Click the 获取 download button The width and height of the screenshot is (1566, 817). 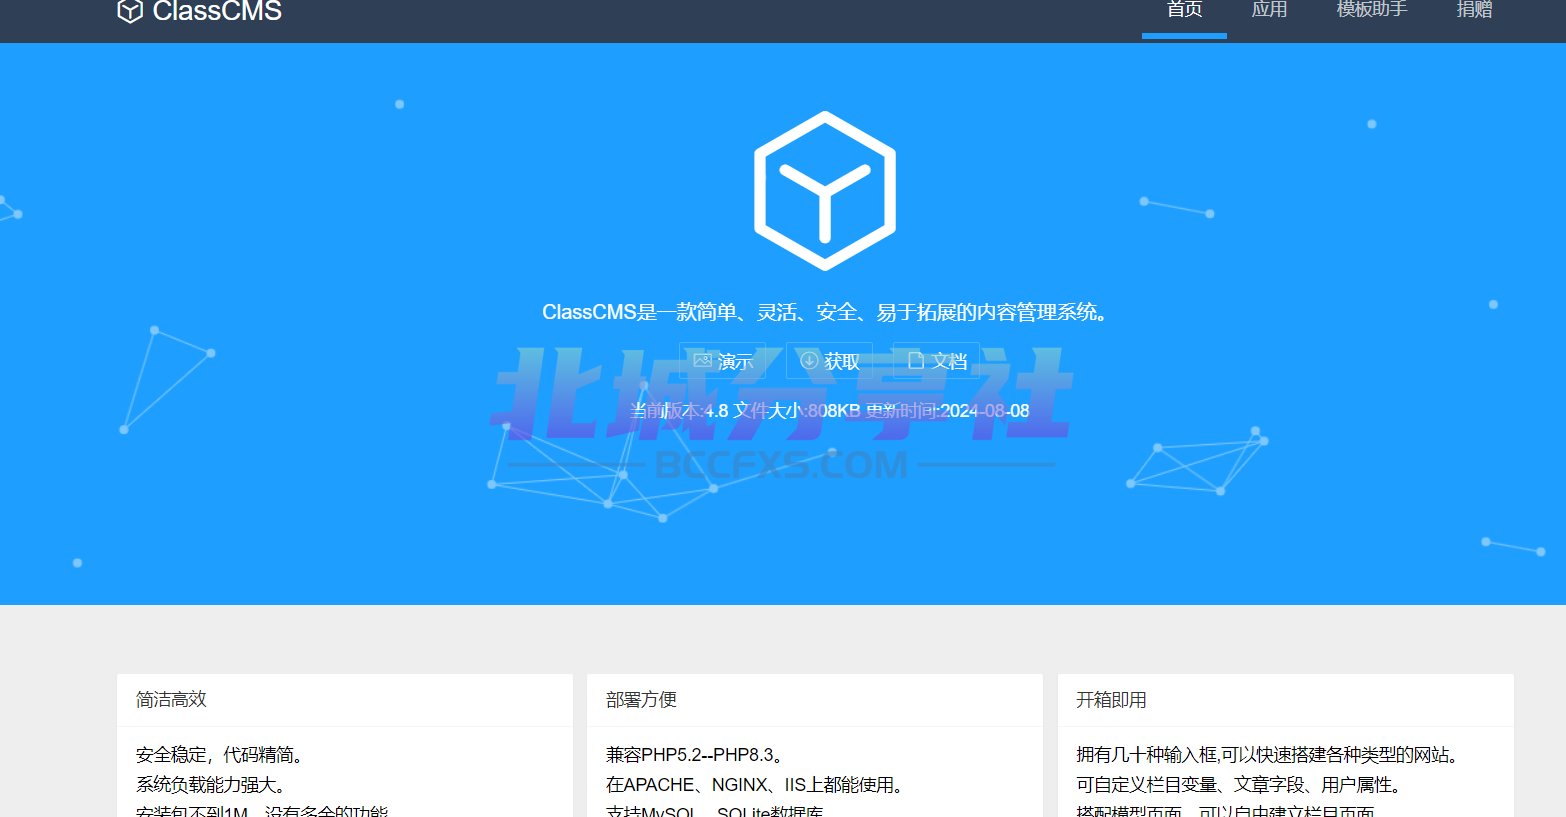(830, 361)
